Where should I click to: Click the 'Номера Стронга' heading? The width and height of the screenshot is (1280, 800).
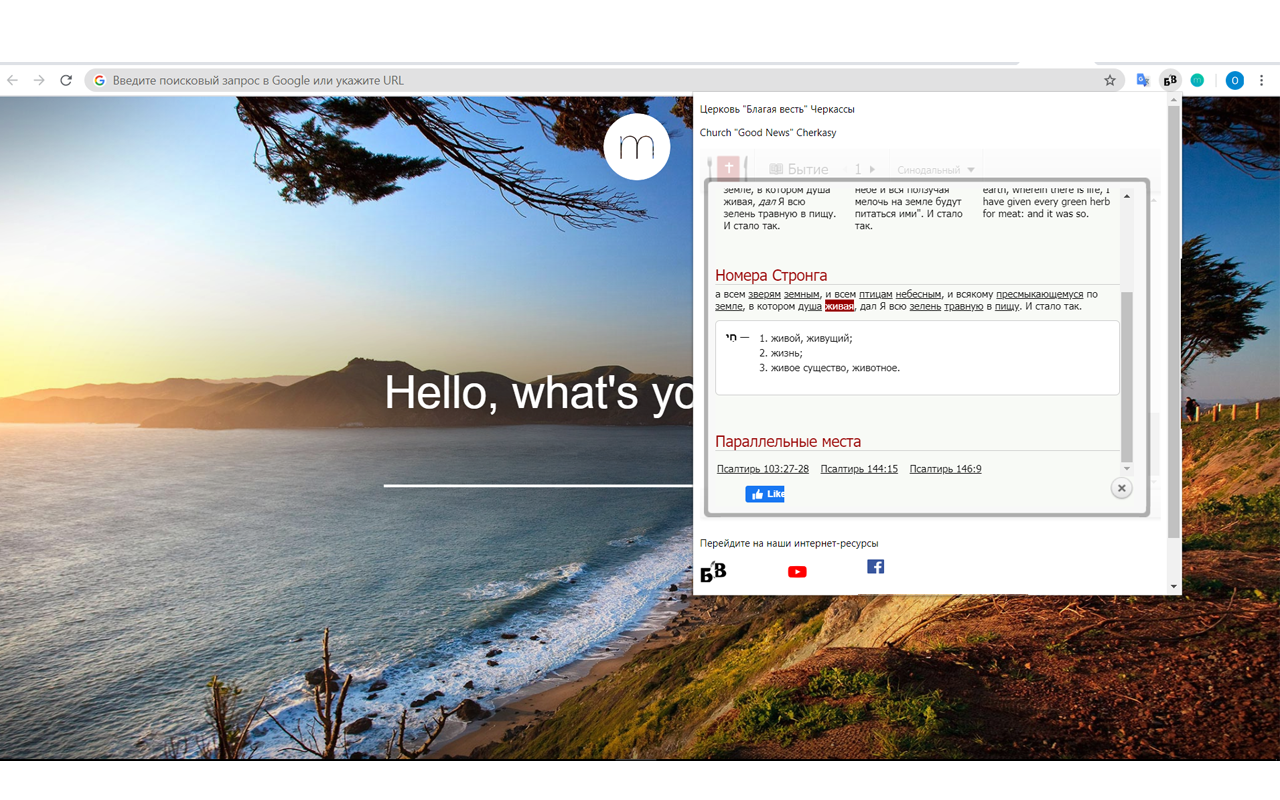click(x=771, y=275)
